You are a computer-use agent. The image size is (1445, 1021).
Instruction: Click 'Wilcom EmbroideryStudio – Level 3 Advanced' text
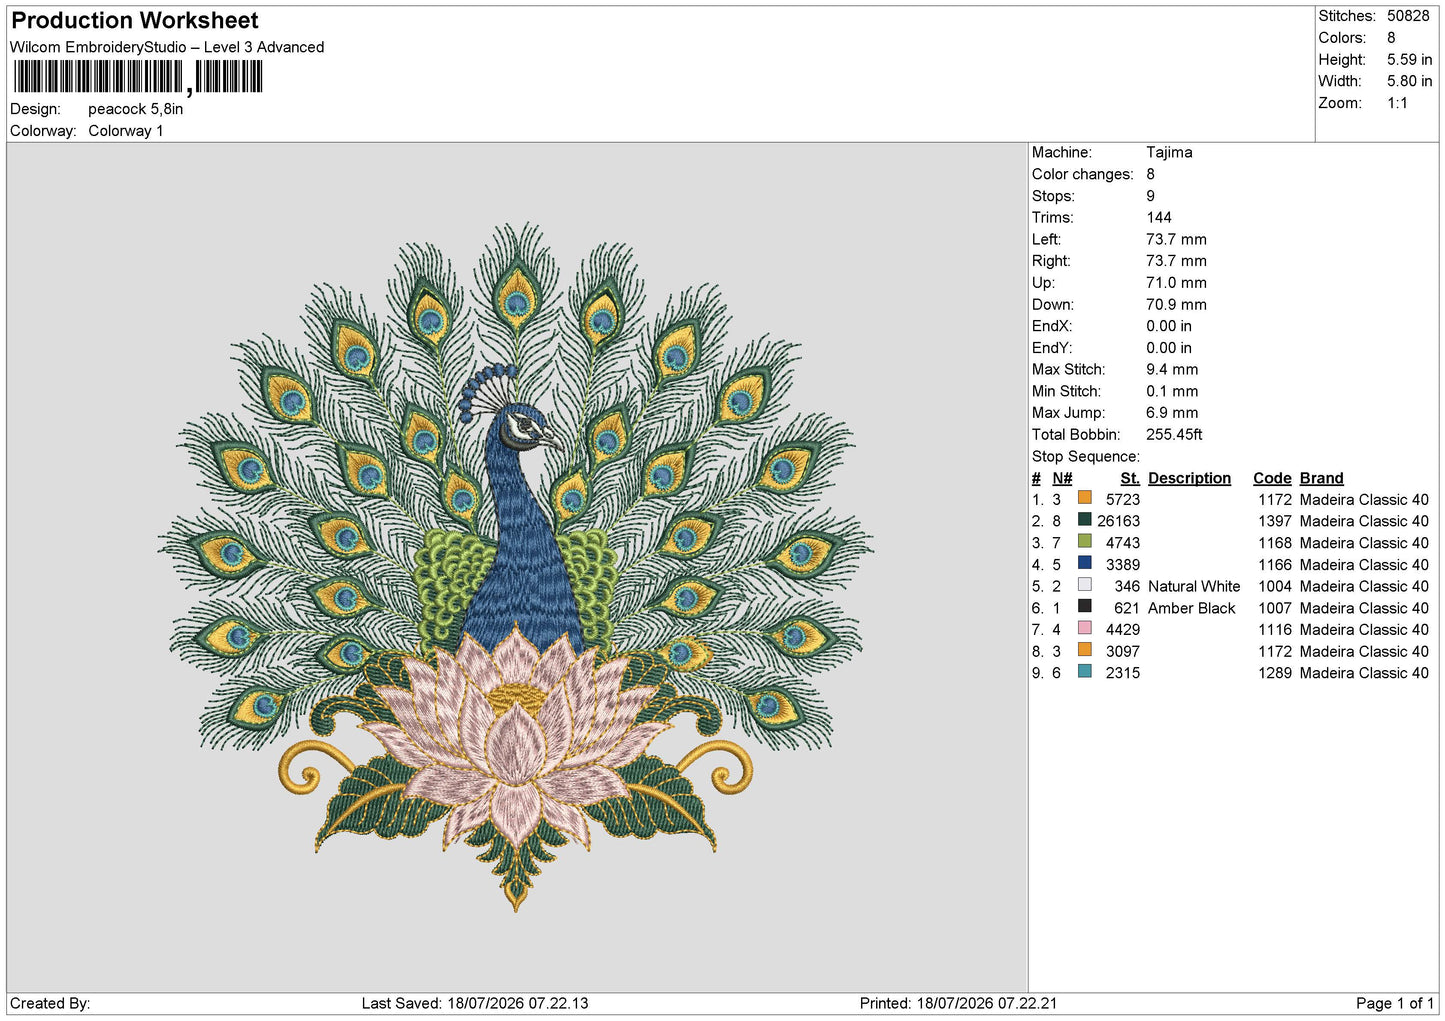point(167,47)
